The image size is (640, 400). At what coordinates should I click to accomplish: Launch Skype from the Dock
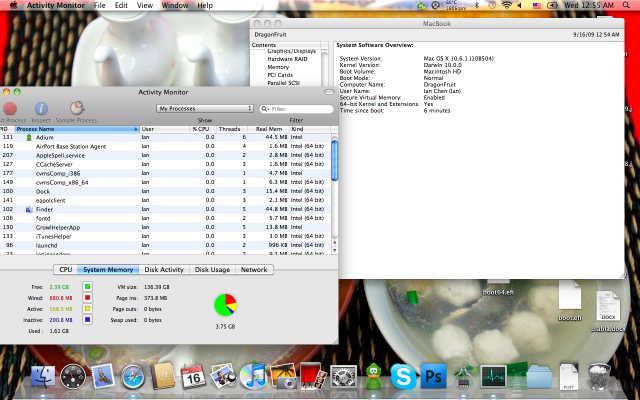coord(403,376)
